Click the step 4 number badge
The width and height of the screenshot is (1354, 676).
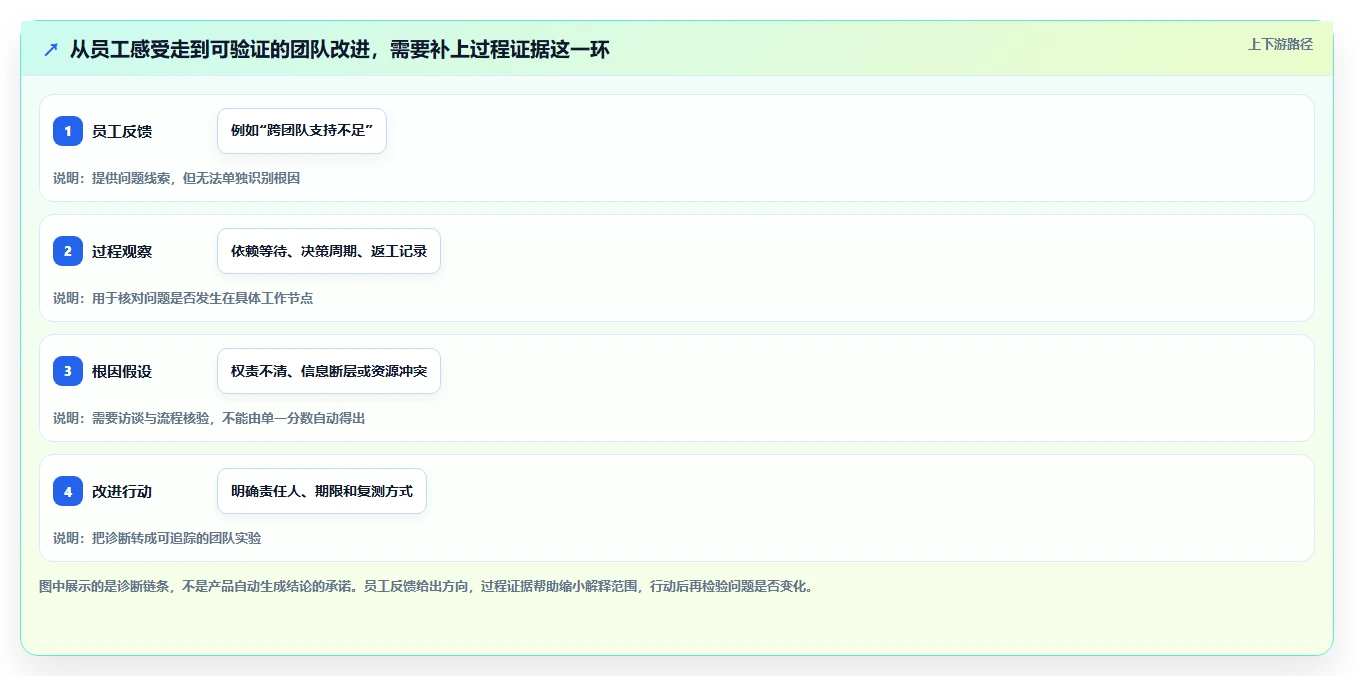coord(68,491)
